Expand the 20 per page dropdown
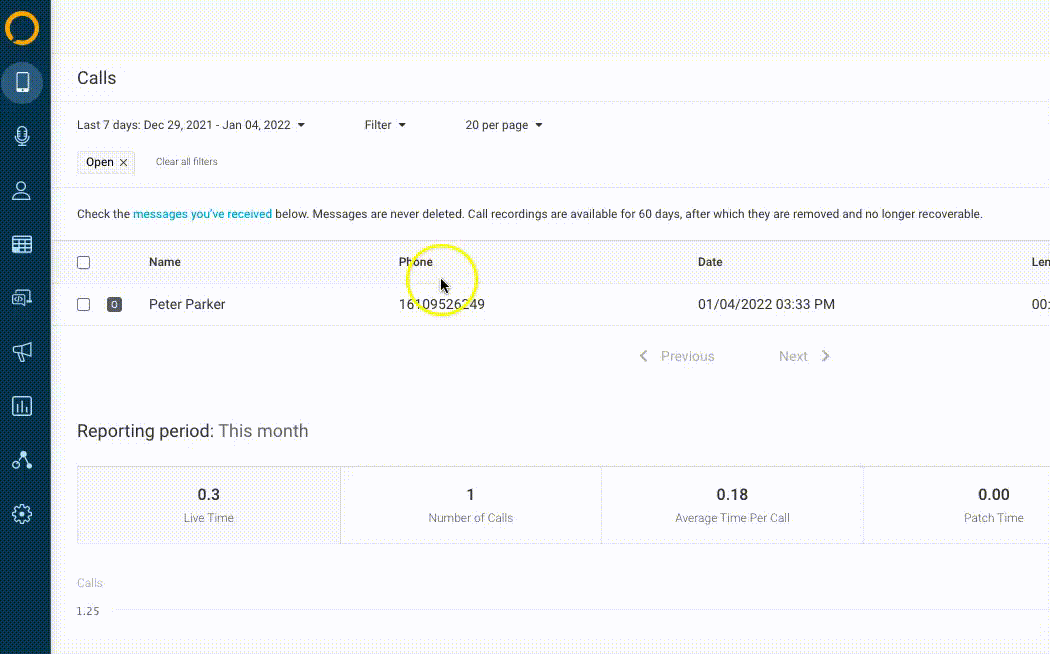This screenshot has width=1050, height=654. [503, 126]
